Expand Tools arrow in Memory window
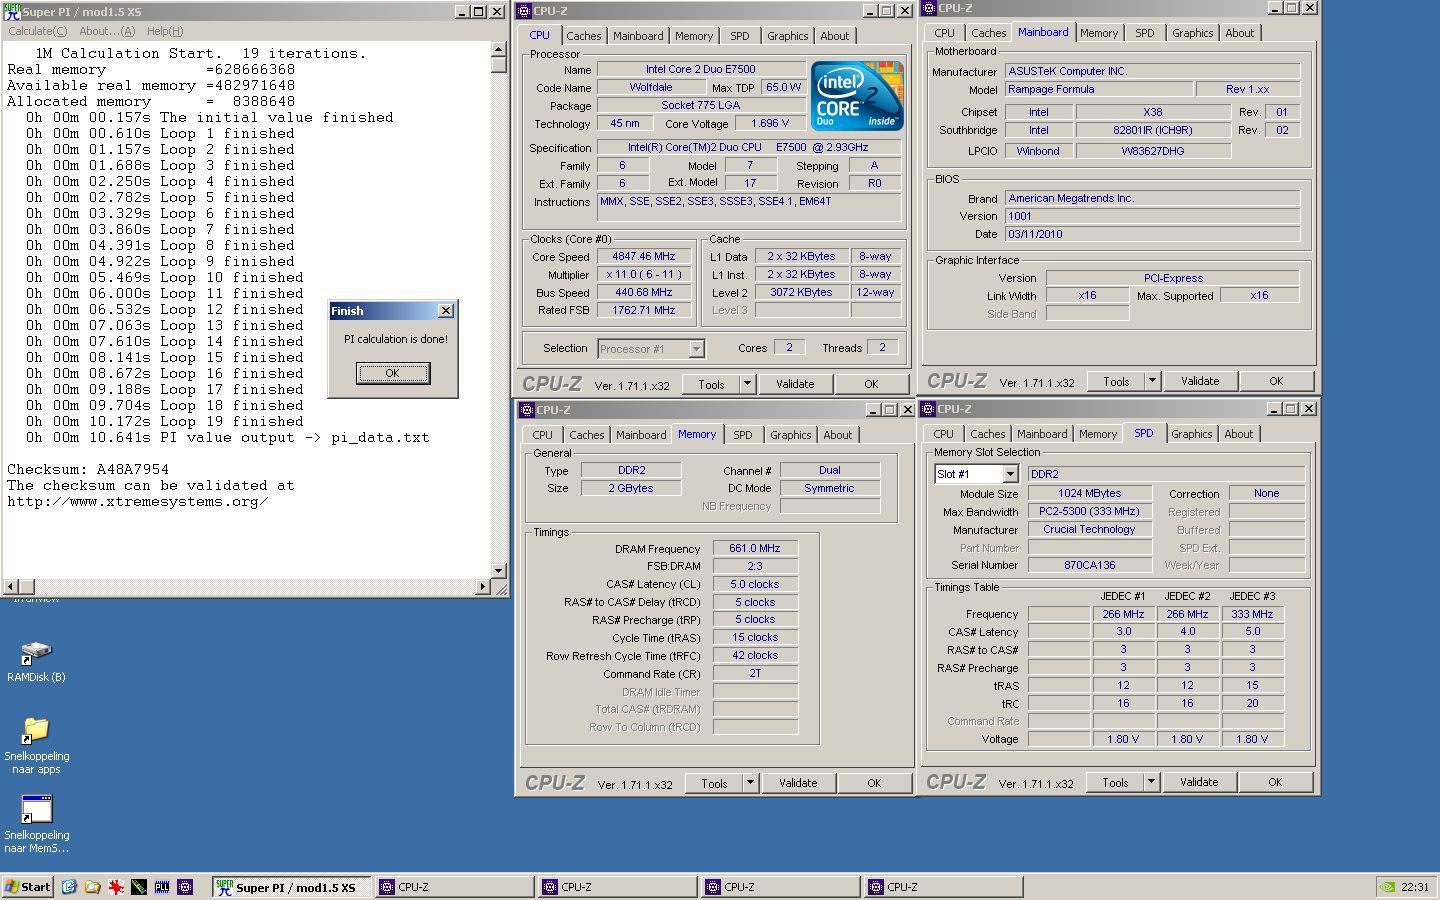The height and width of the screenshot is (900, 1440). coord(750,783)
